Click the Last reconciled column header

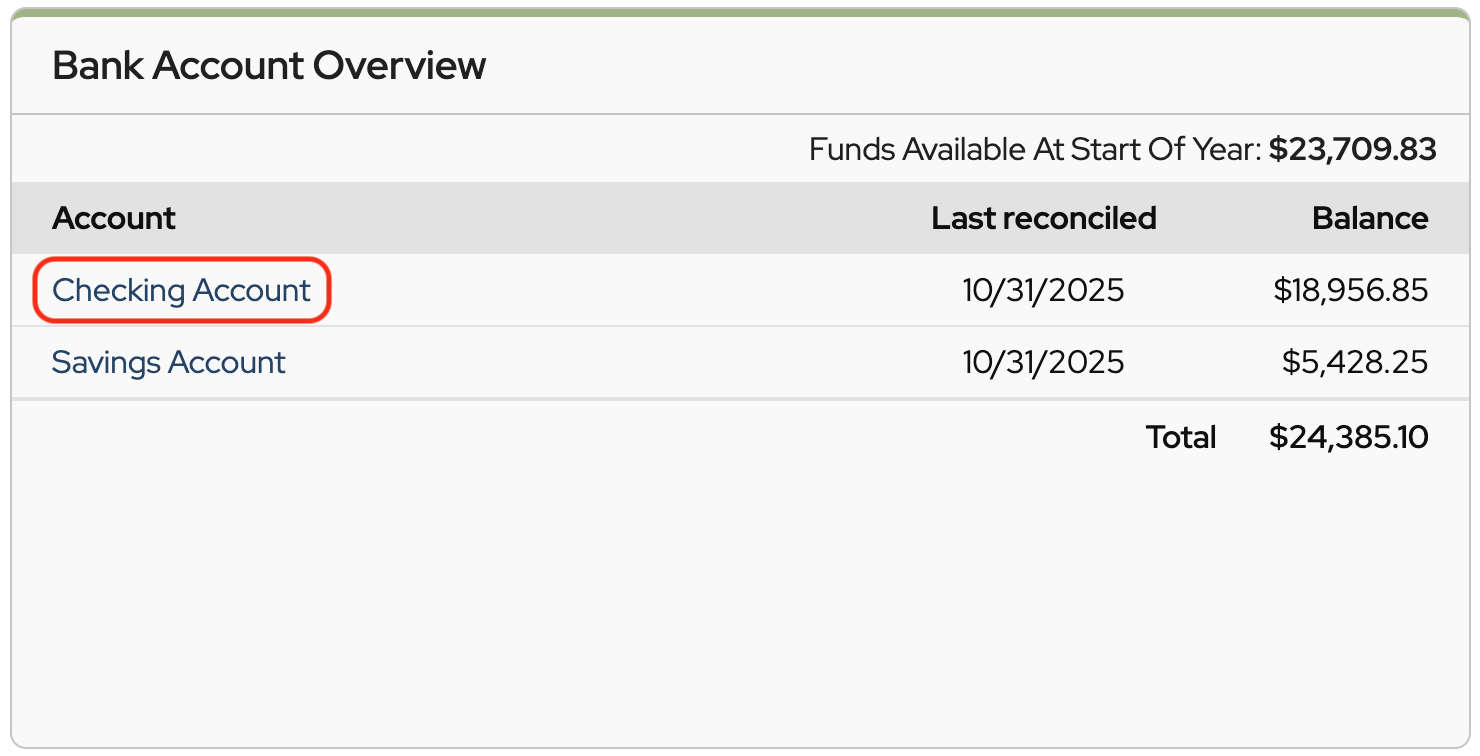coord(1043,218)
